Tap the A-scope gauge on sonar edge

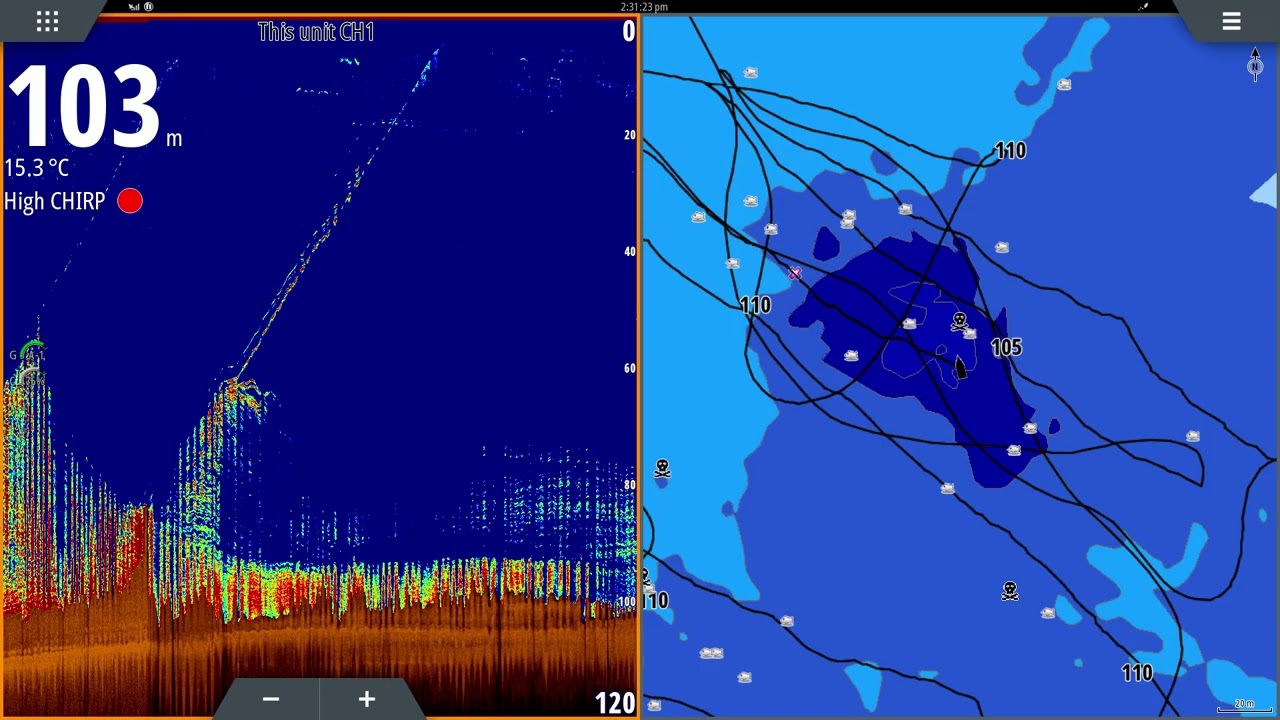30,362
